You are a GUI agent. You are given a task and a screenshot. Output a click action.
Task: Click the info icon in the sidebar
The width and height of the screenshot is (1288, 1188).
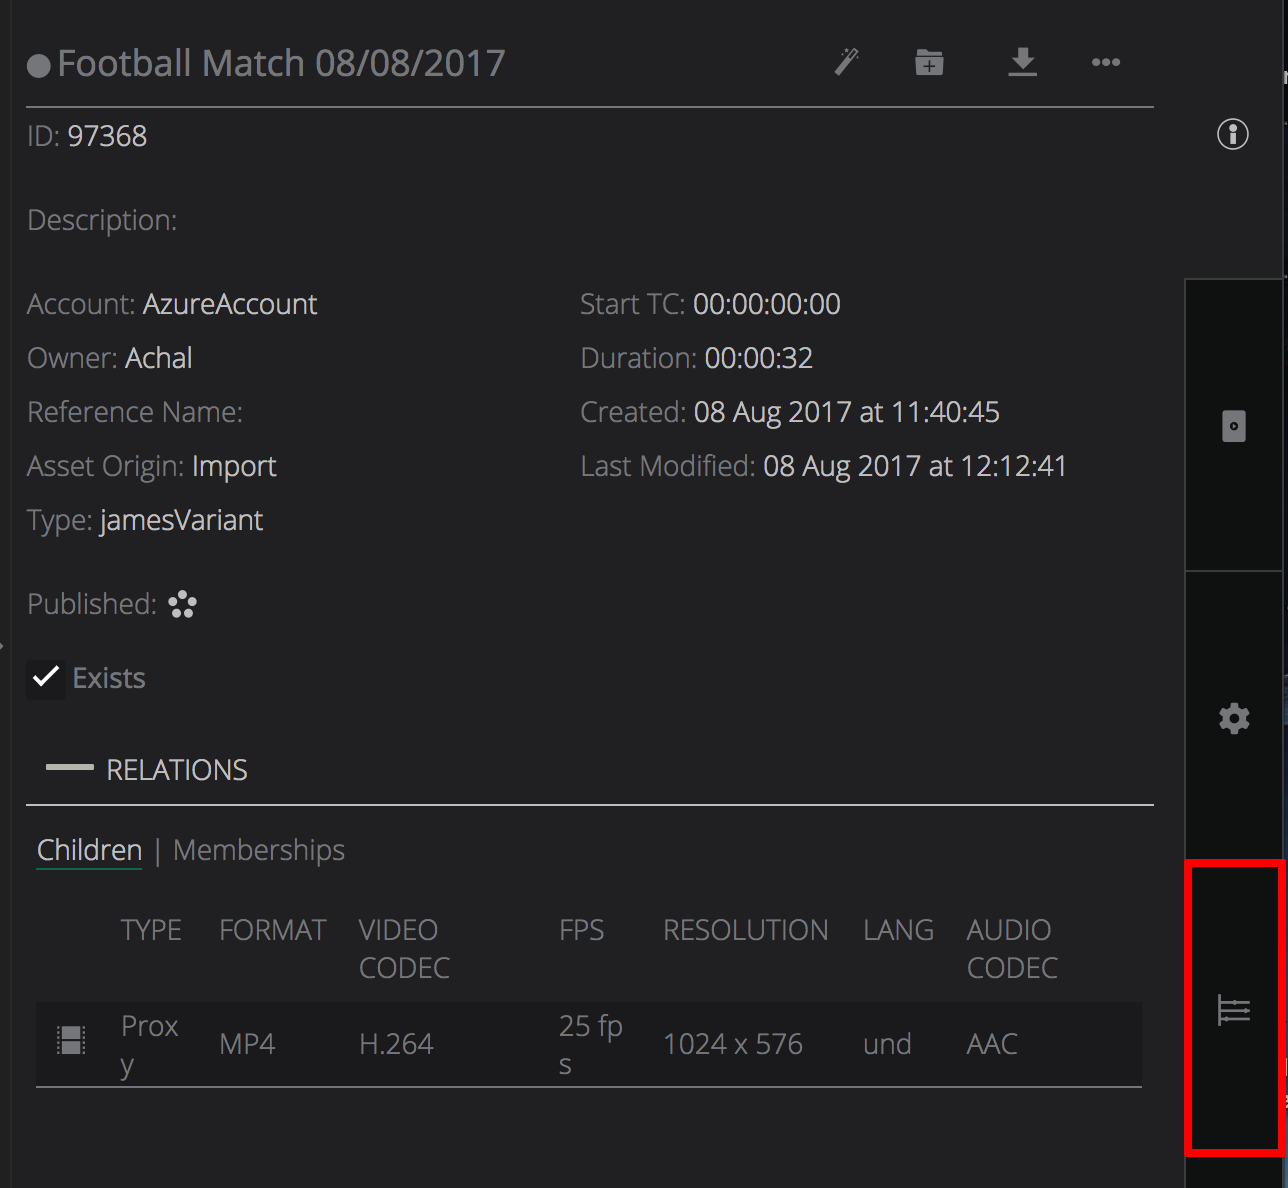point(1232,134)
